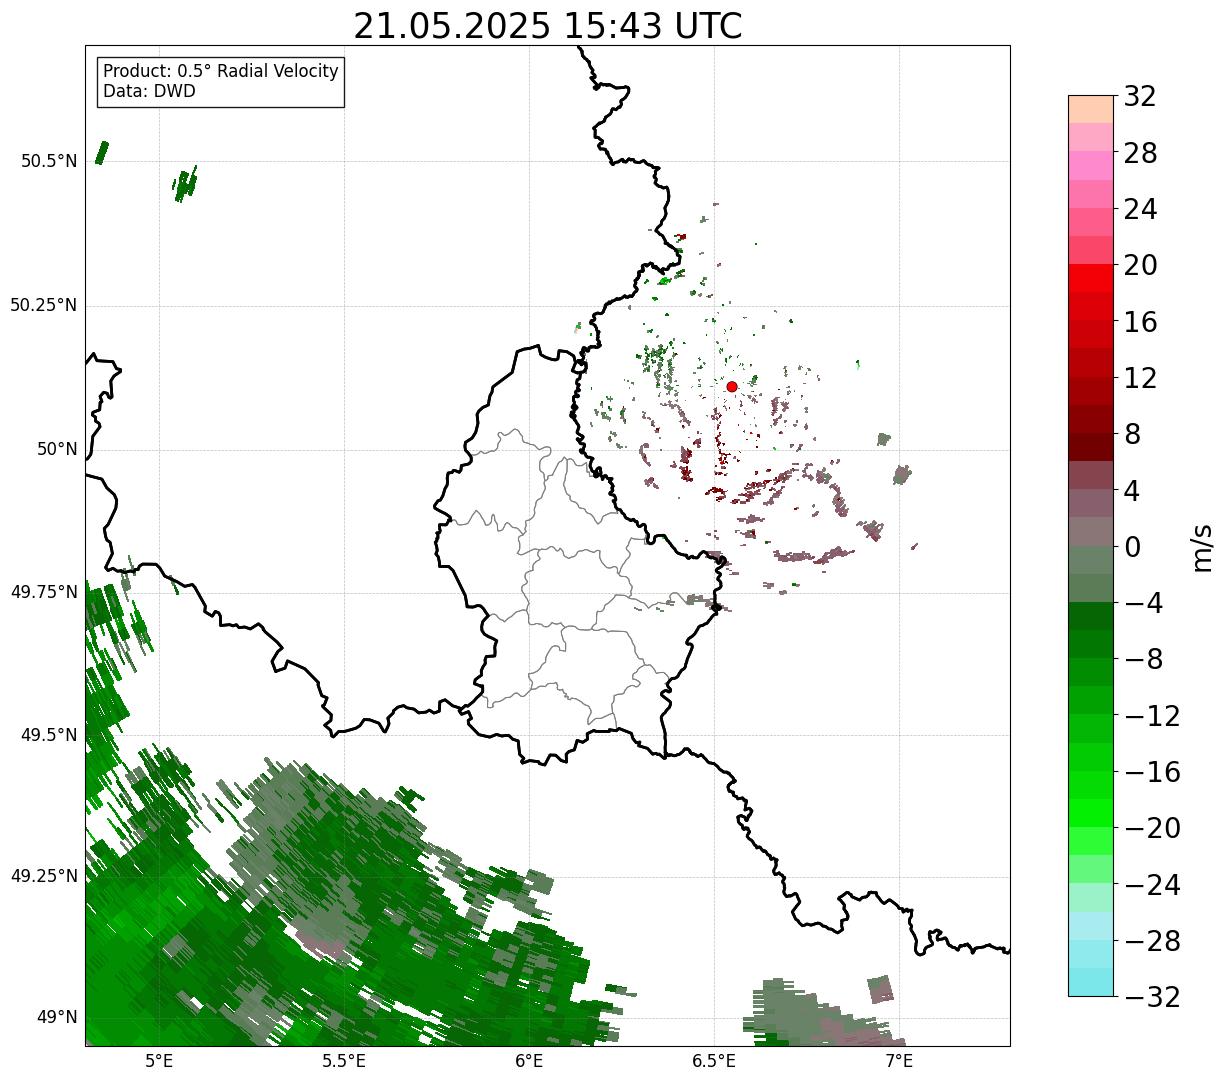Viewport: 1225px width, 1081px height.
Task: Click the longitude label '7°E'
Action: click(899, 1061)
